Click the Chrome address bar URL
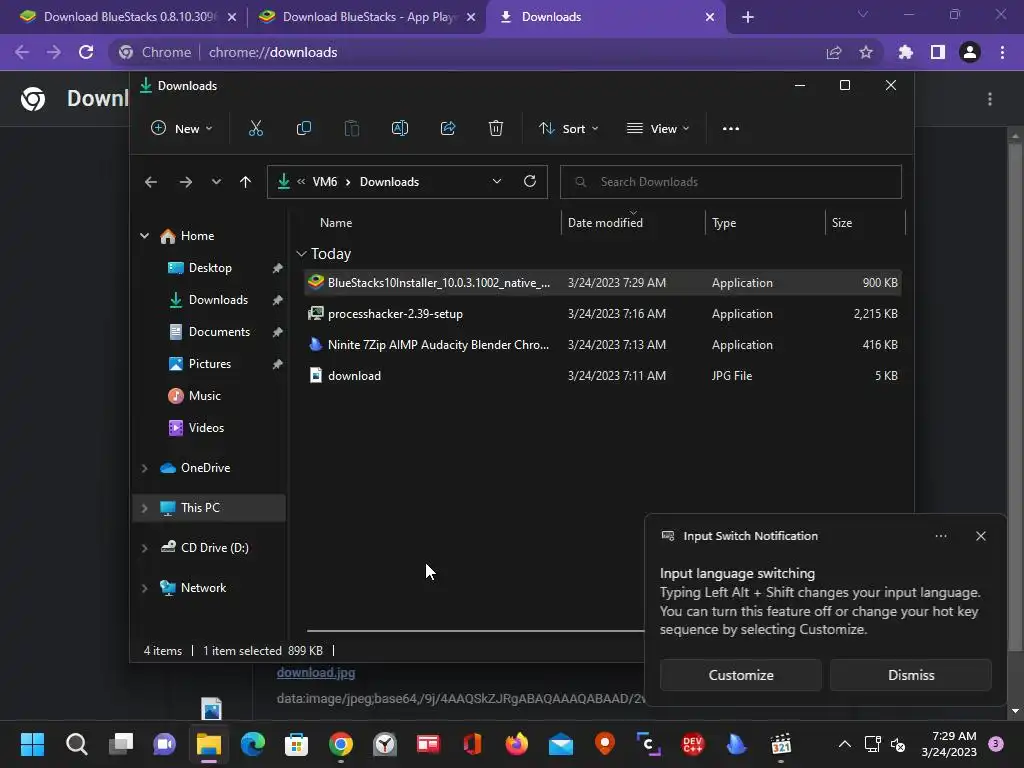 click(273, 52)
